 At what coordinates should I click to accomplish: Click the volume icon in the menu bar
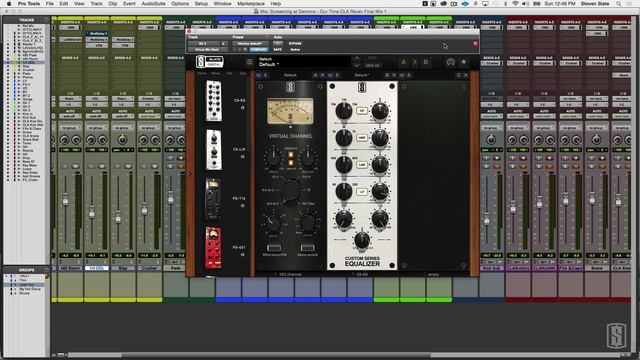(526, 4)
